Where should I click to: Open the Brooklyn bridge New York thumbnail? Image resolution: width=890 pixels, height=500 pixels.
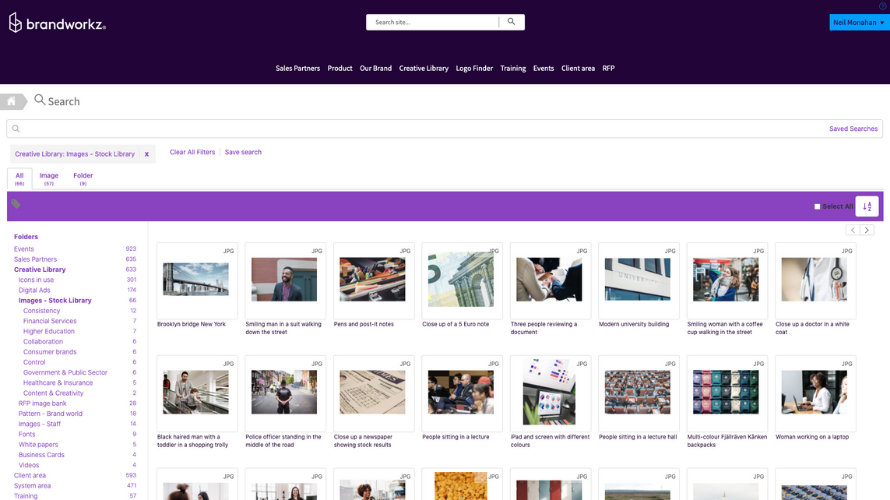coord(196,279)
